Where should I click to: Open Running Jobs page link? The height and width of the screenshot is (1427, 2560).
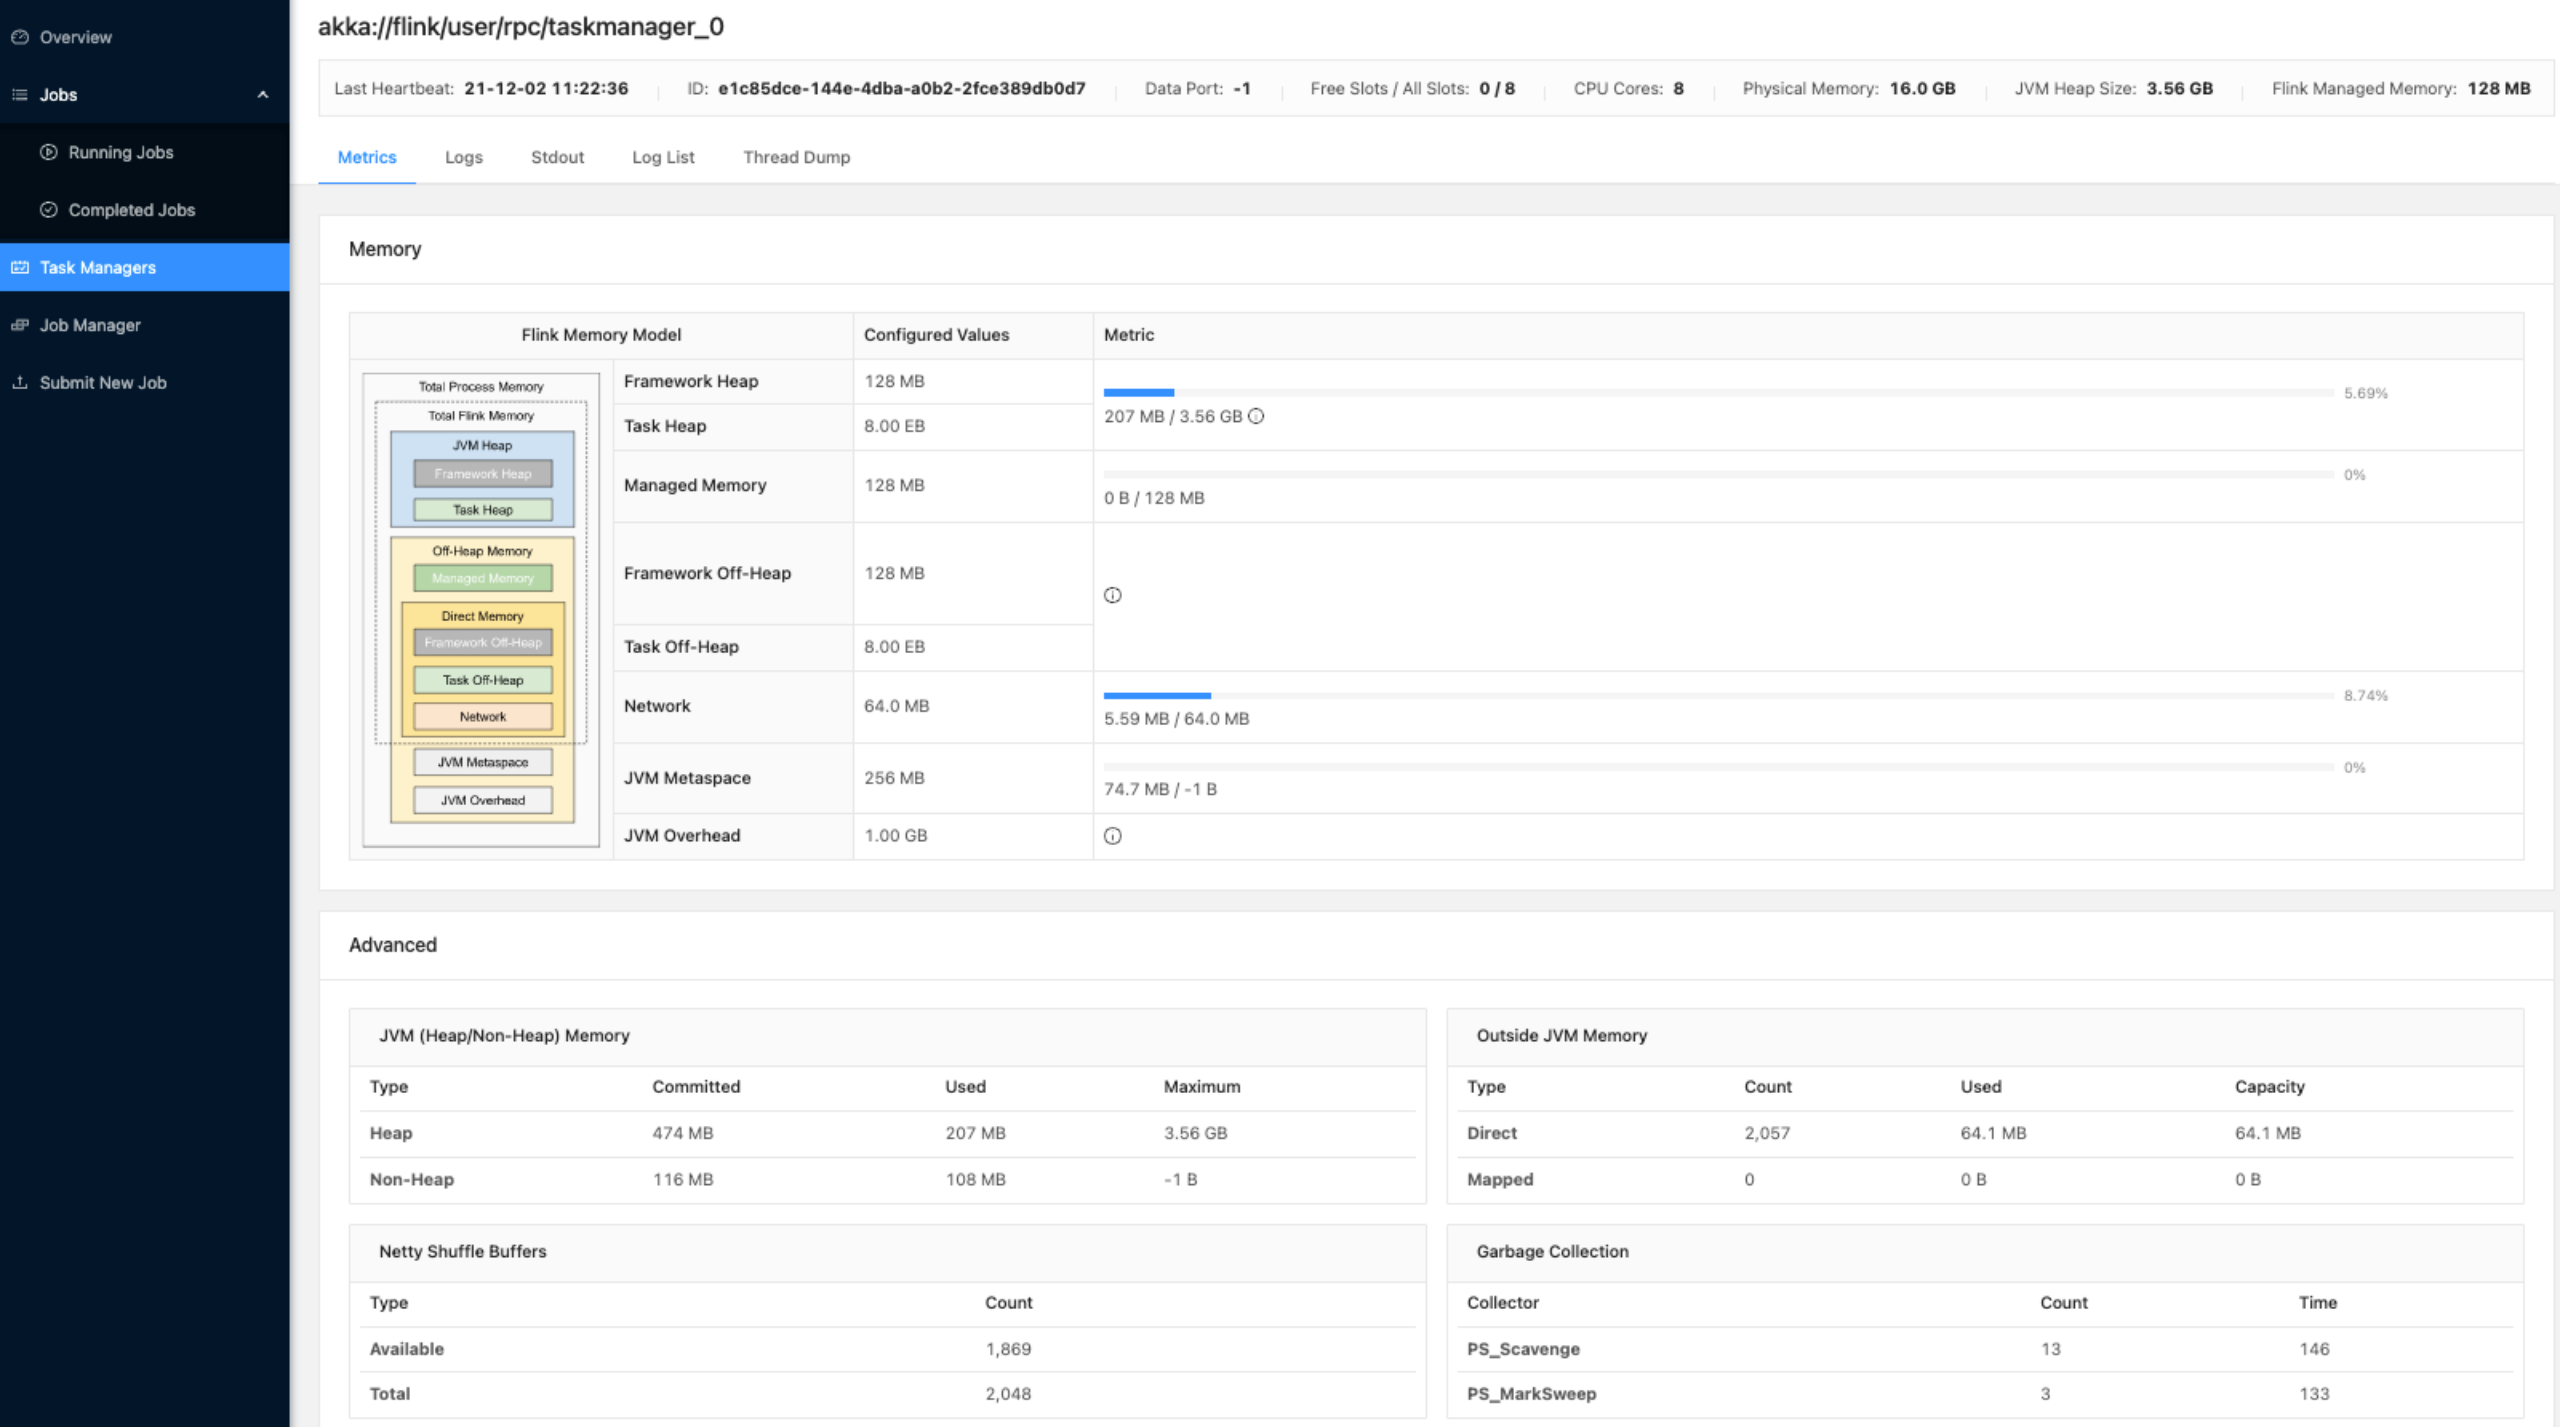tap(120, 152)
